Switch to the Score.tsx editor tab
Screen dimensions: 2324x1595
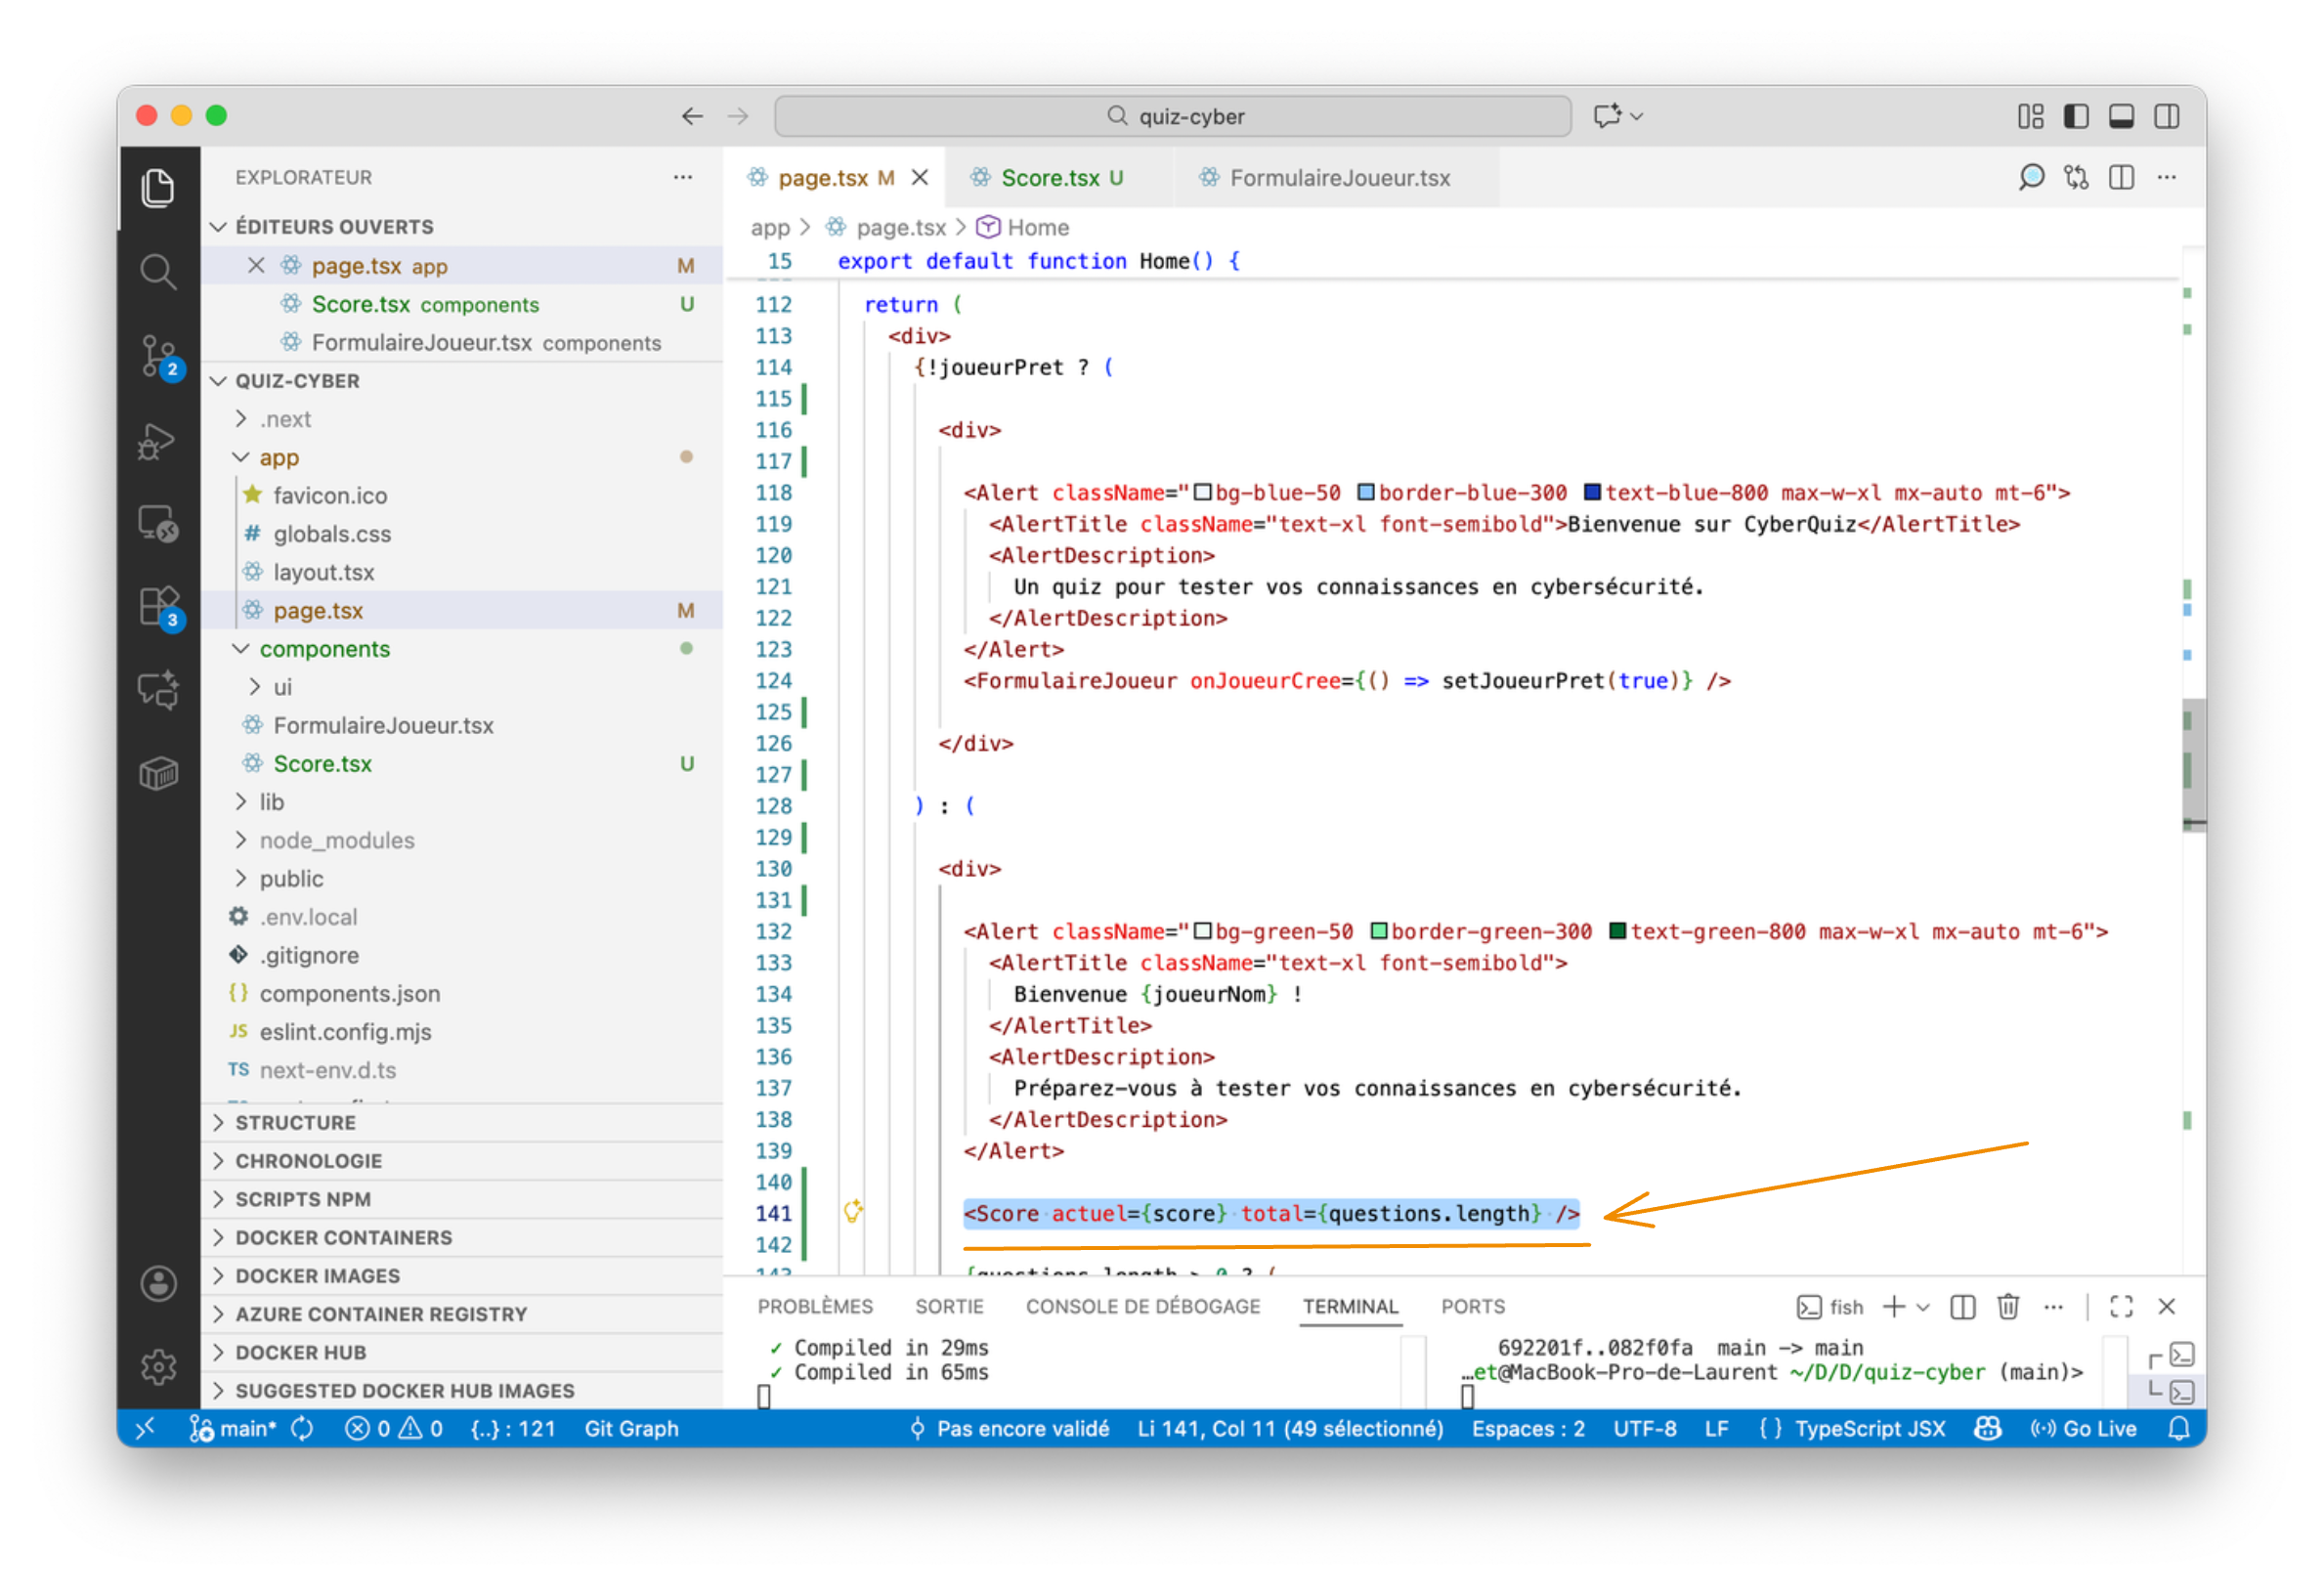tap(1048, 178)
